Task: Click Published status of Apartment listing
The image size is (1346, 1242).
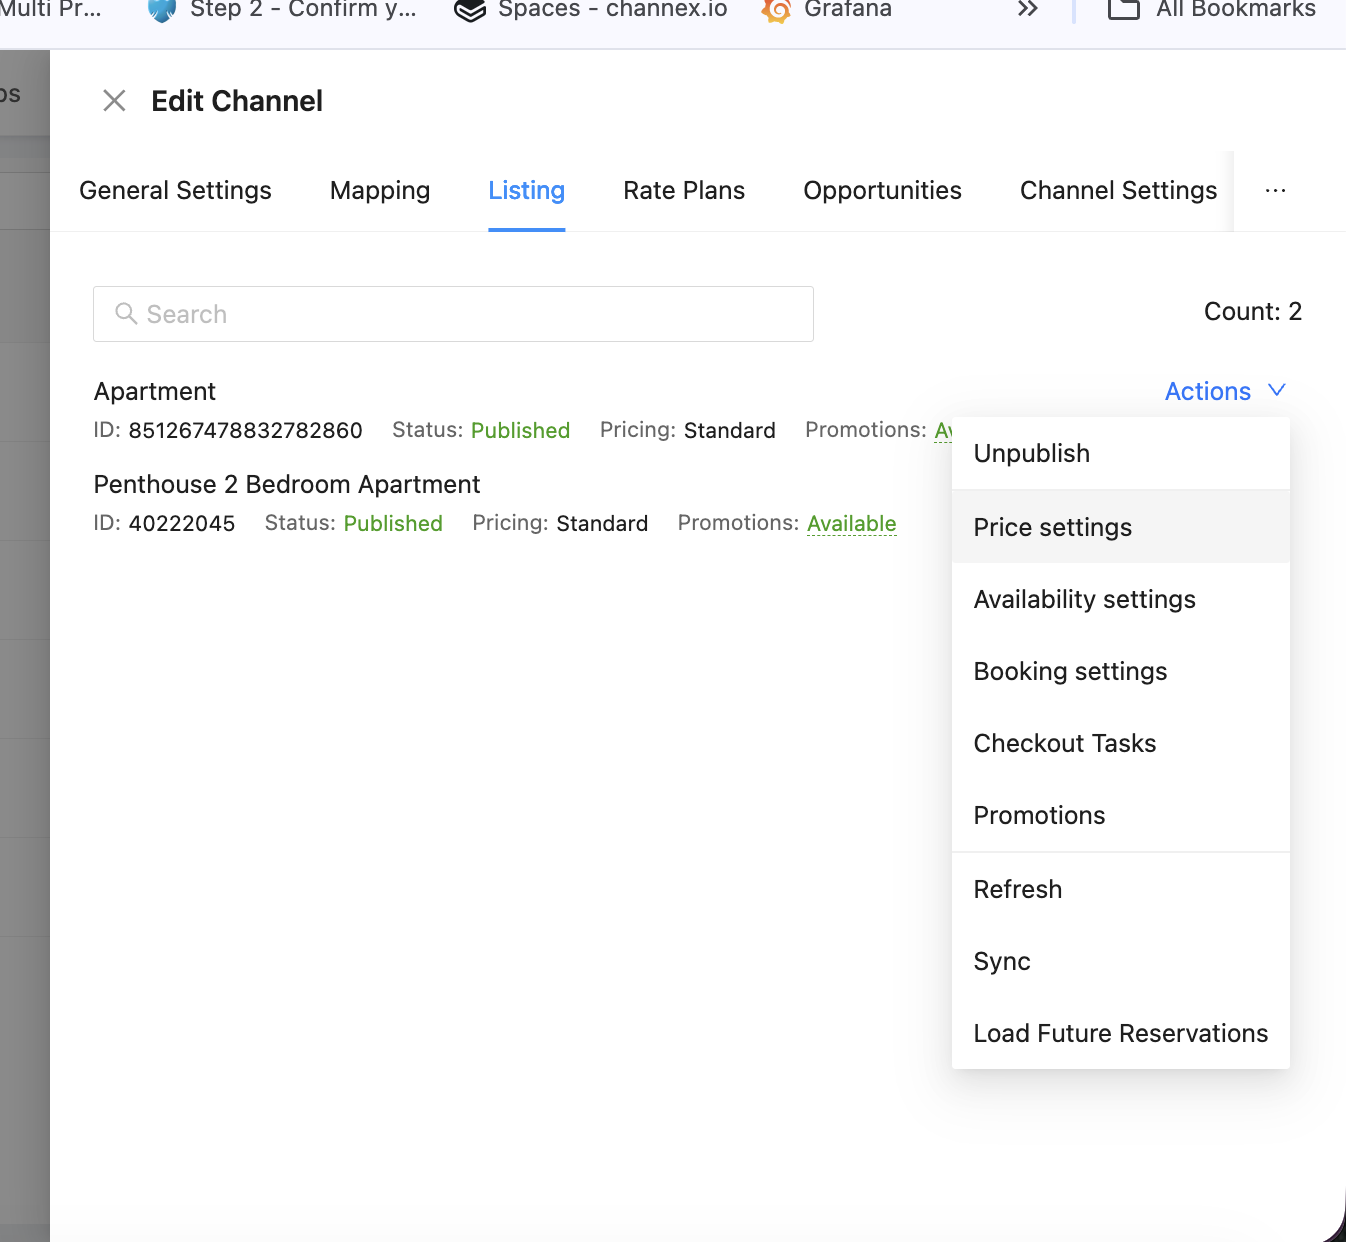Action: pos(520,430)
